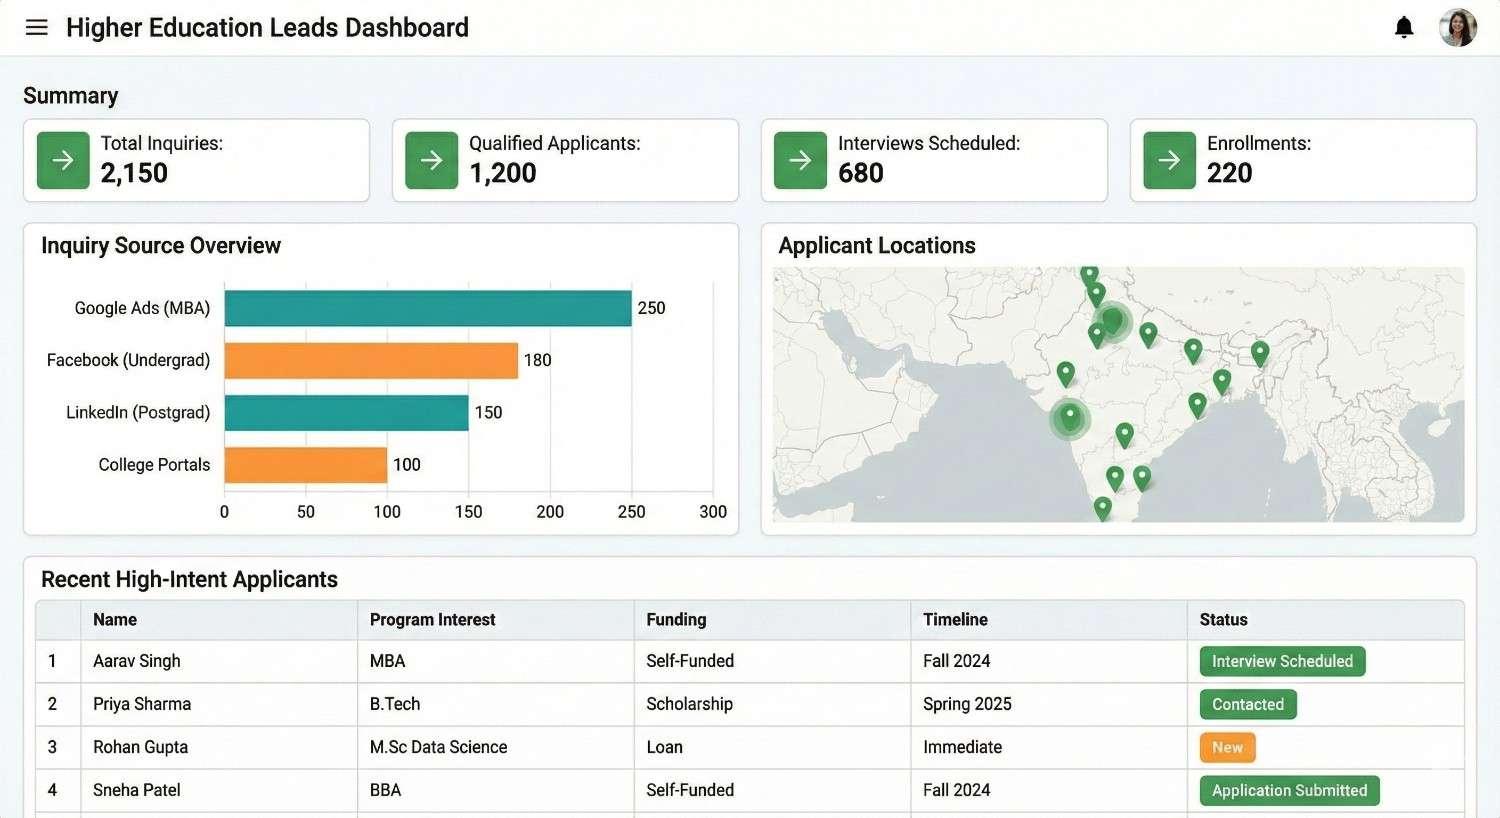Select the Facebook (Undergrad) bar

click(x=372, y=360)
